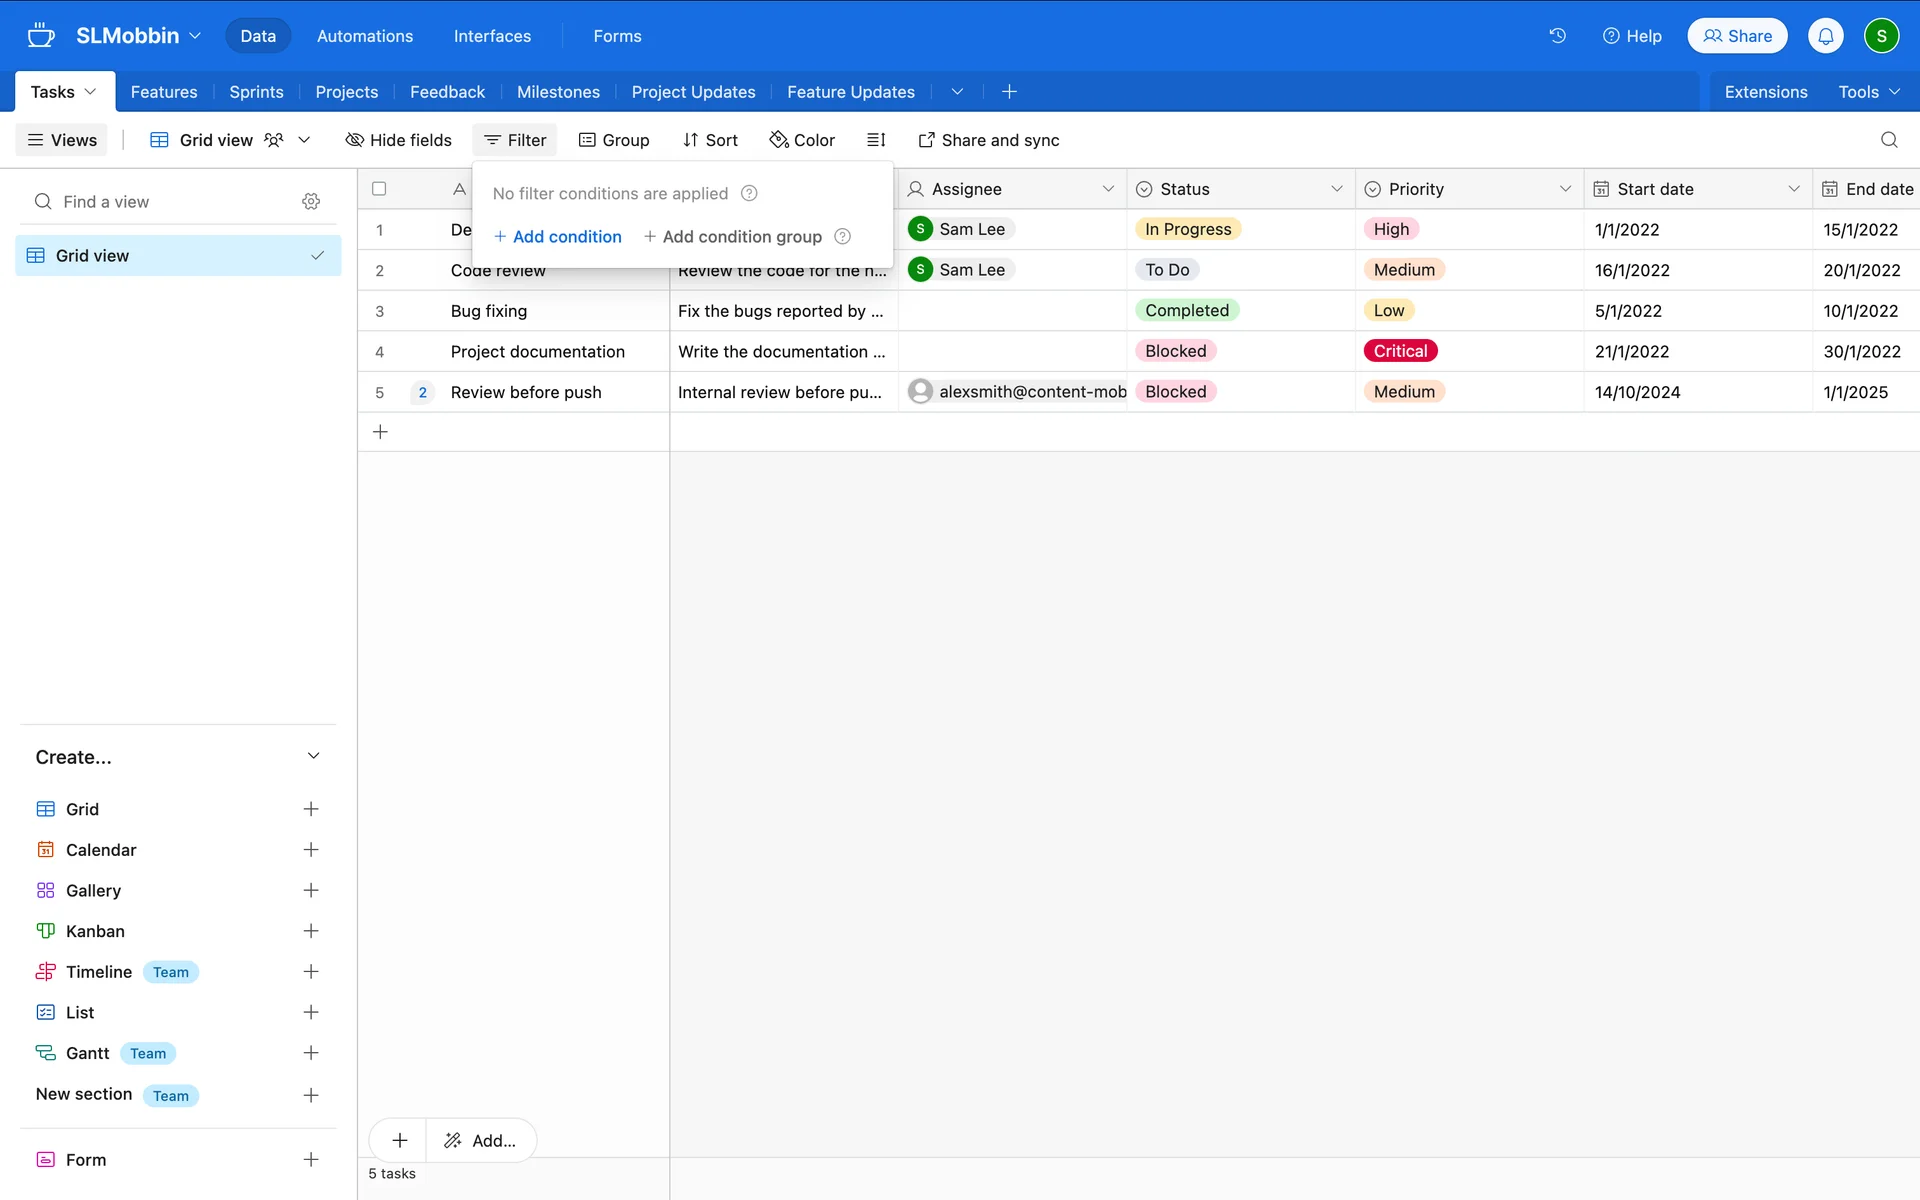The width and height of the screenshot is (1920, 1200).
Task: Click help icon beside filter conditions message
Action: (x=749, y=194)
